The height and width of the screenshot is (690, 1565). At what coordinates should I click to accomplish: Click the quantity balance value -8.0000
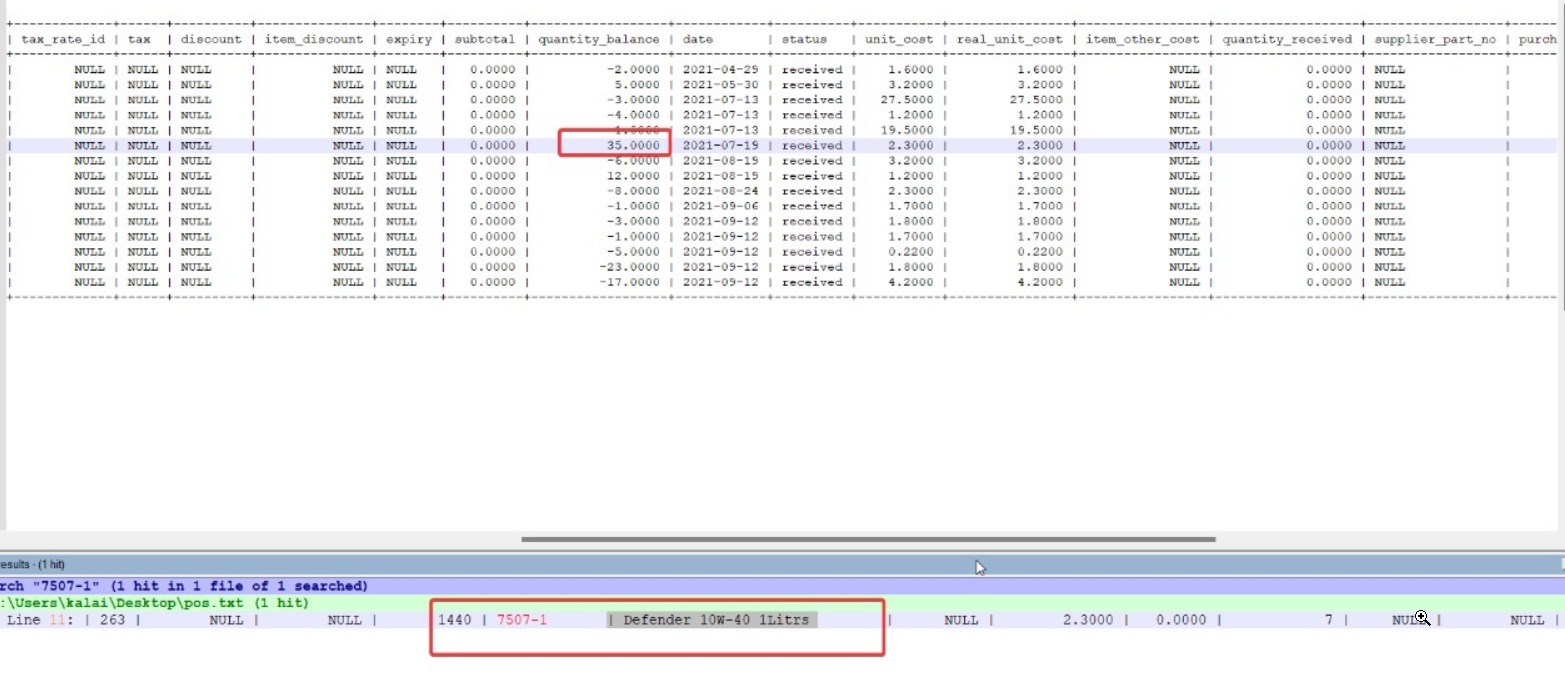[632, 191]
